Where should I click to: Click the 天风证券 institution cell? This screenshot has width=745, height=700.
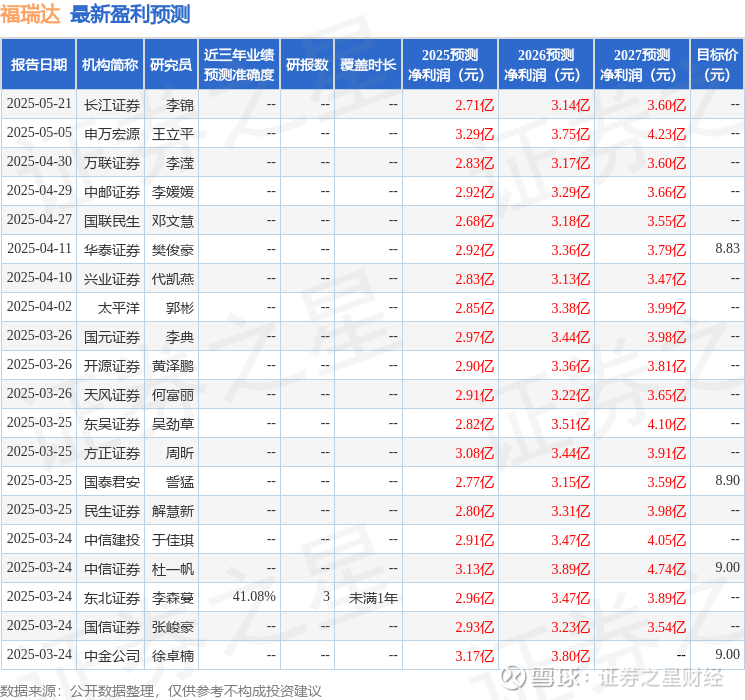click(x=112, y=395)
